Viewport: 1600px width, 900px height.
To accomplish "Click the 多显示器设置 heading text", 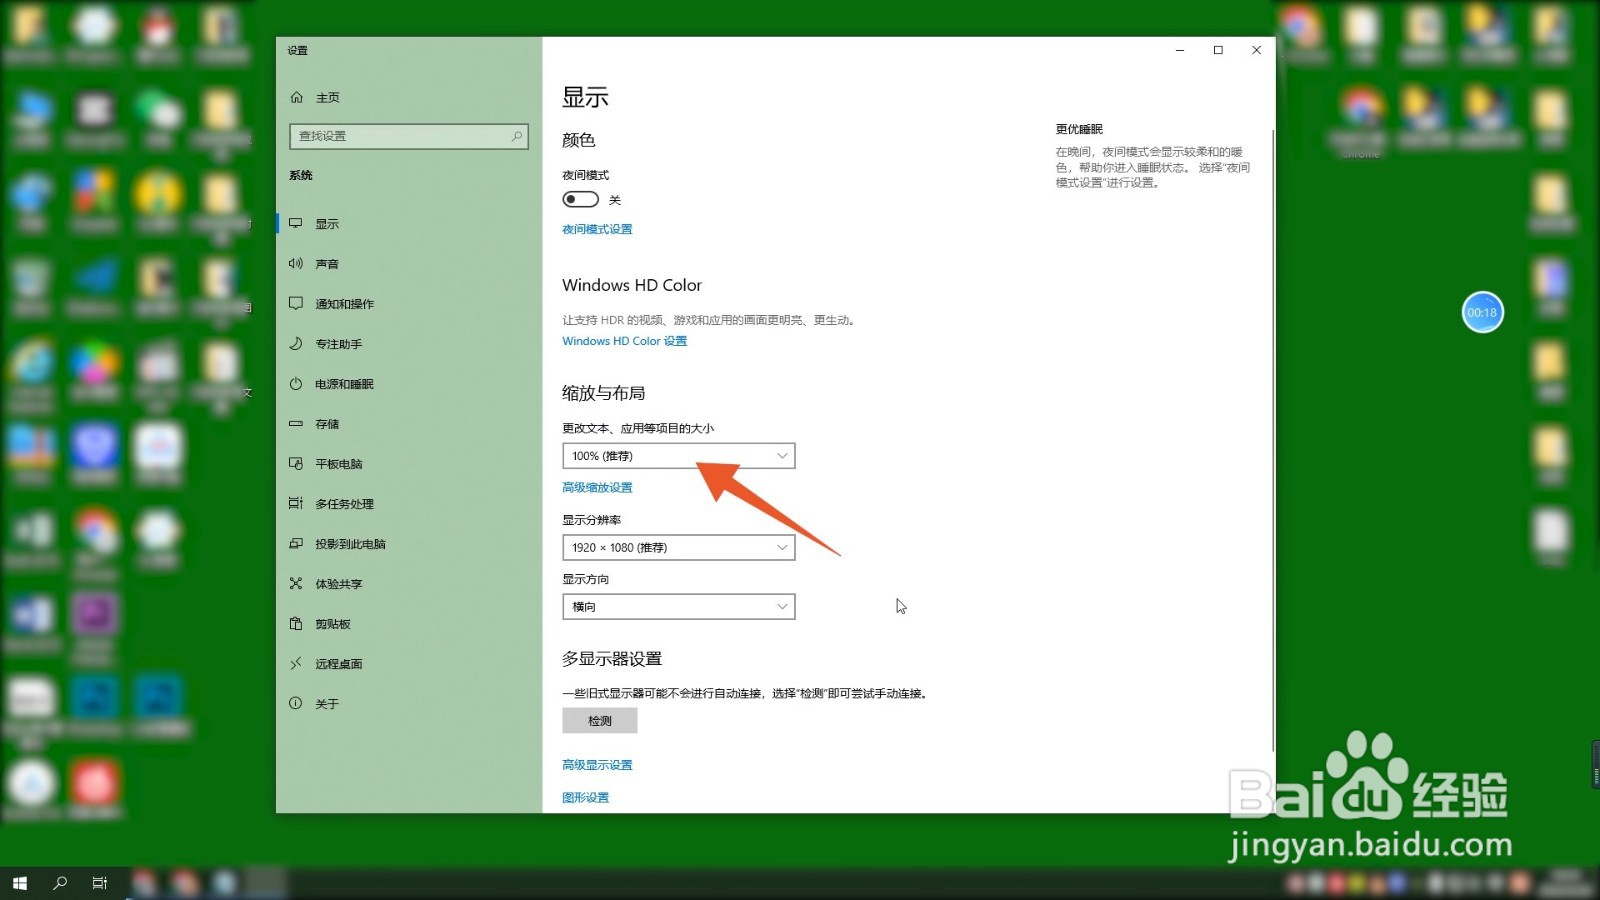I will point(612,659).
